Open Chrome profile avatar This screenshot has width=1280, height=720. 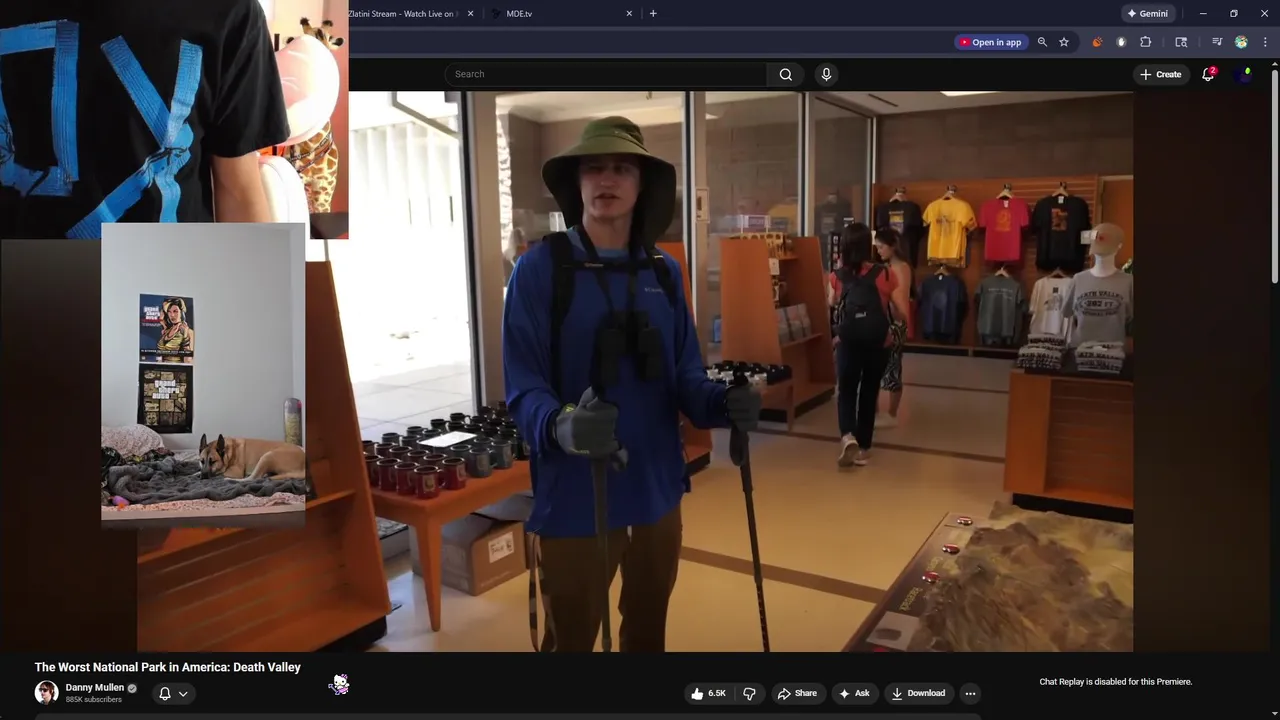pyautogui.click(x=1241, y=42)
